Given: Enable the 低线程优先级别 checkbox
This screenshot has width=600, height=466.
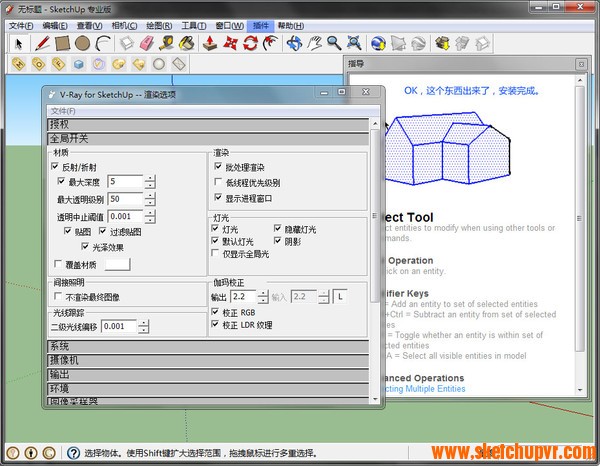Looking at the screenshot, I should pos(218,183).
